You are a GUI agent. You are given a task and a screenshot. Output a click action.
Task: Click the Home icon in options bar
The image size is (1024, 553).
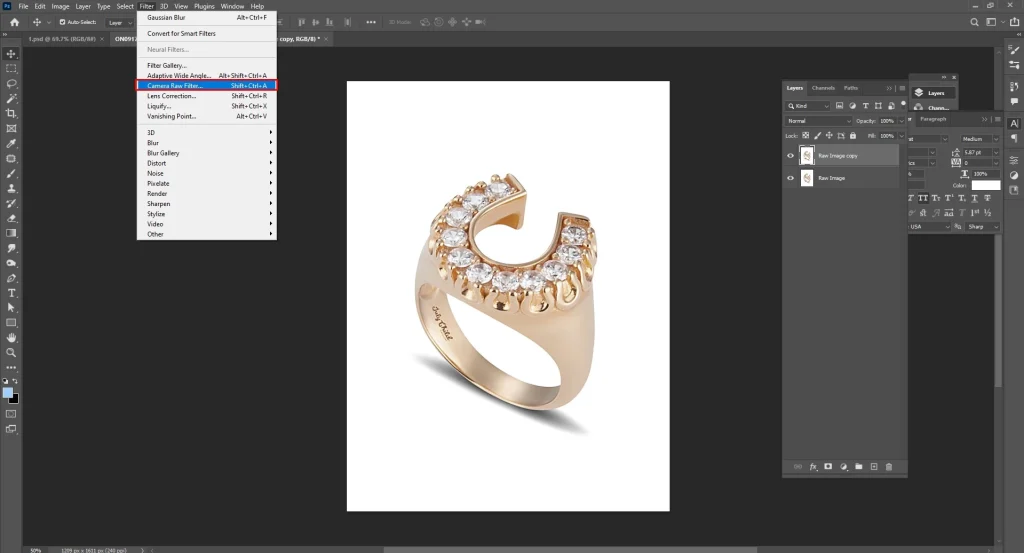coord(14,22)
